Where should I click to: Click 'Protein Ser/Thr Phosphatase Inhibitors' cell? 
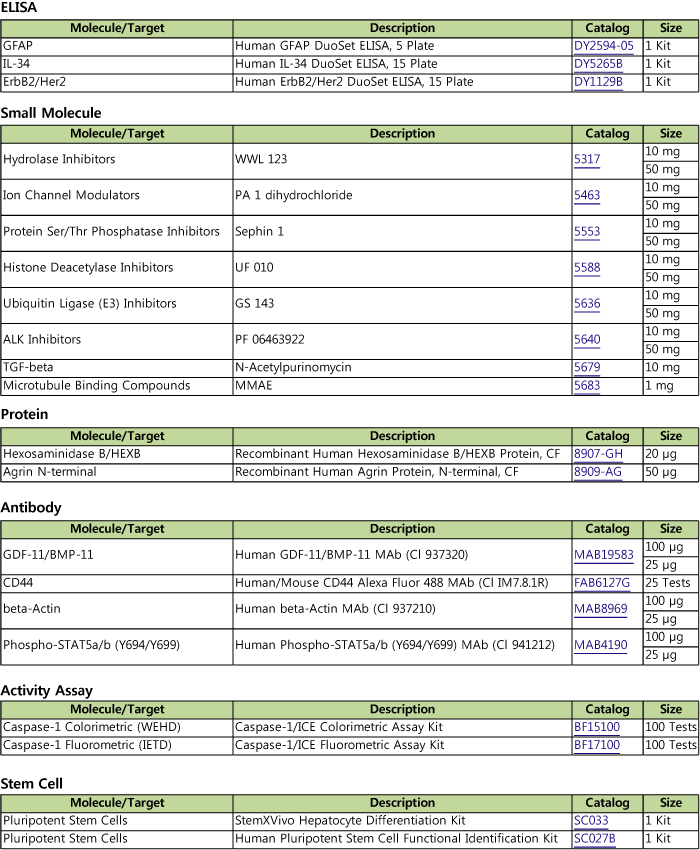tap(117, 233)
